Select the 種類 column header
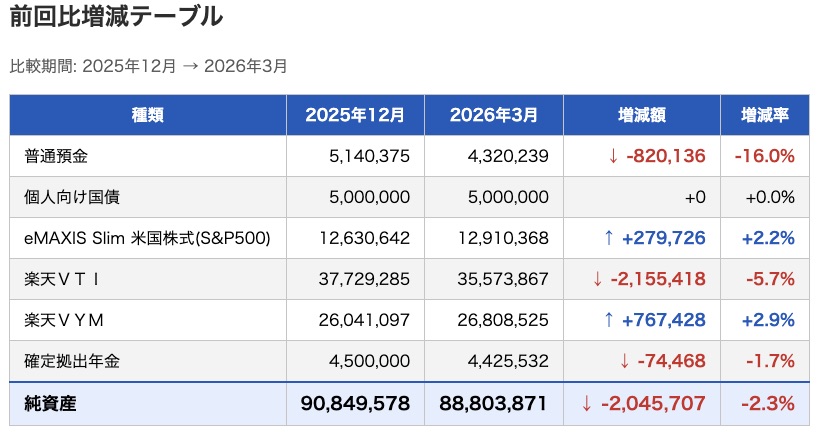The width and height of the screenshot is (823, 435). click(148, 115)
